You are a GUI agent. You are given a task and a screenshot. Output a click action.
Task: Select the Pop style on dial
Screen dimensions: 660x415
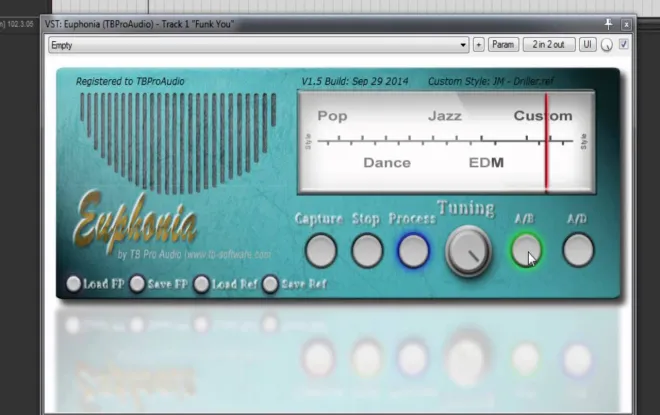tap(333, 116)
